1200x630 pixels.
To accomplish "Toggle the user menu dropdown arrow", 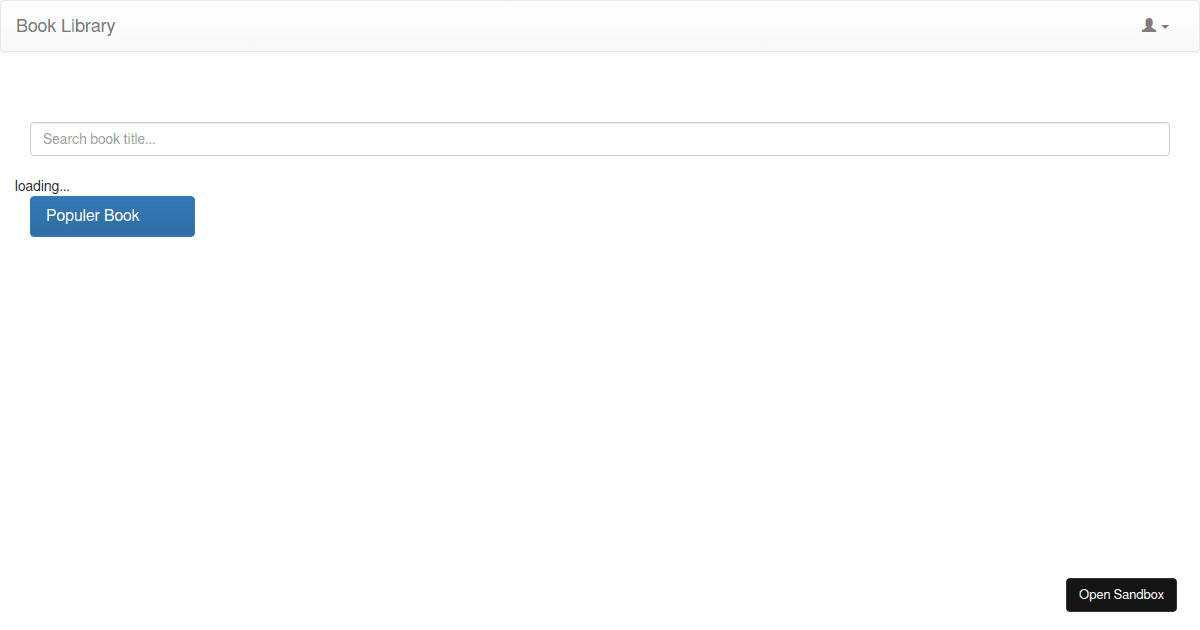I will point(1165,27).
